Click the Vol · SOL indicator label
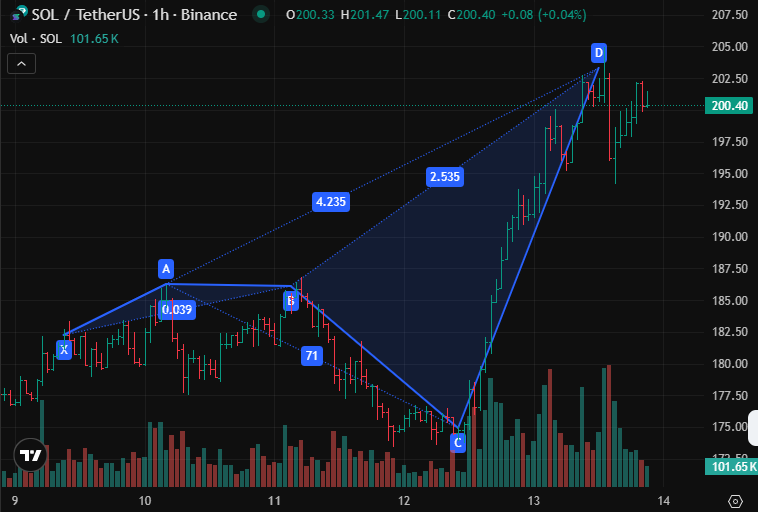The width and height of the screenshot is (758, 512). [x=36, y=39]
